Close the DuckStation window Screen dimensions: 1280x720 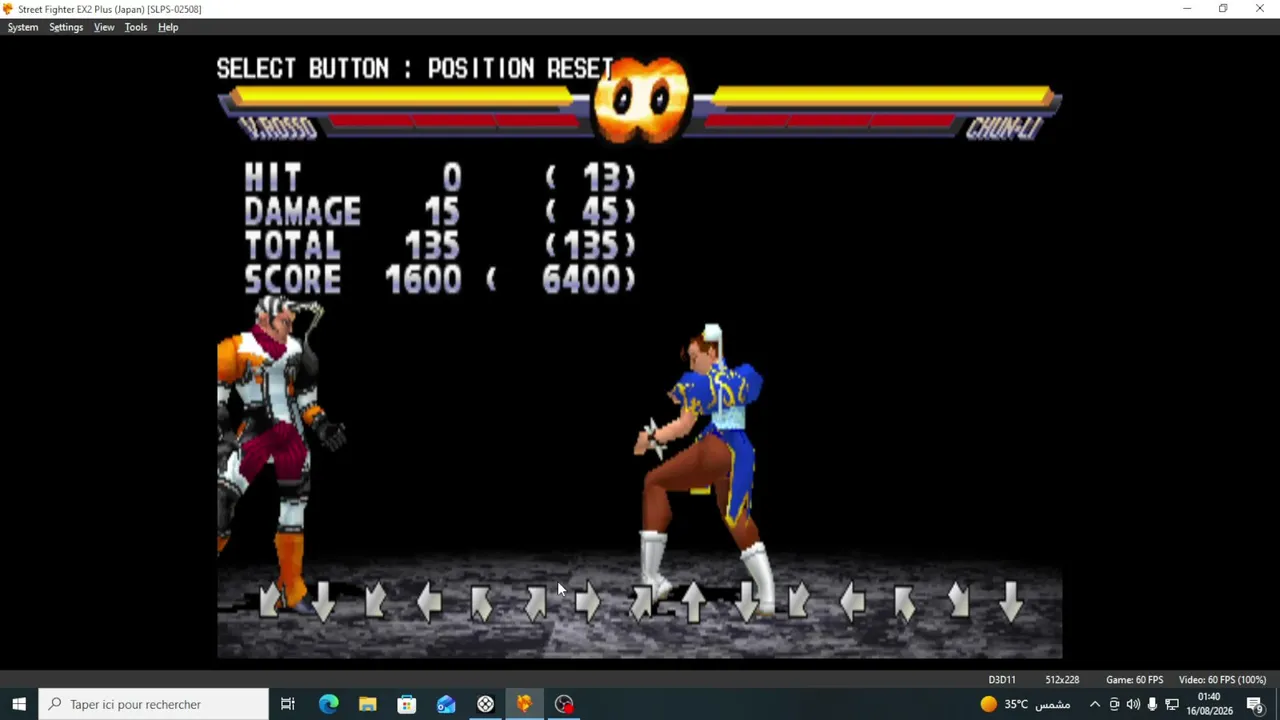pos(1260,9)
